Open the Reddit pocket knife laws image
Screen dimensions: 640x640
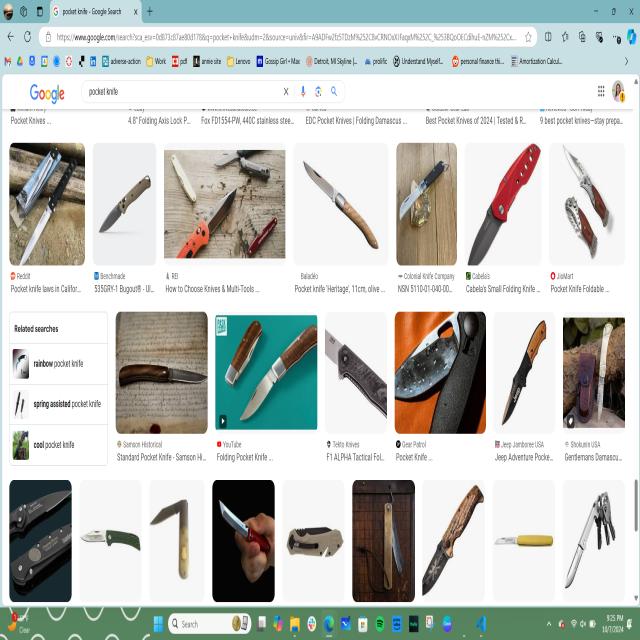(x=47, y=204)
